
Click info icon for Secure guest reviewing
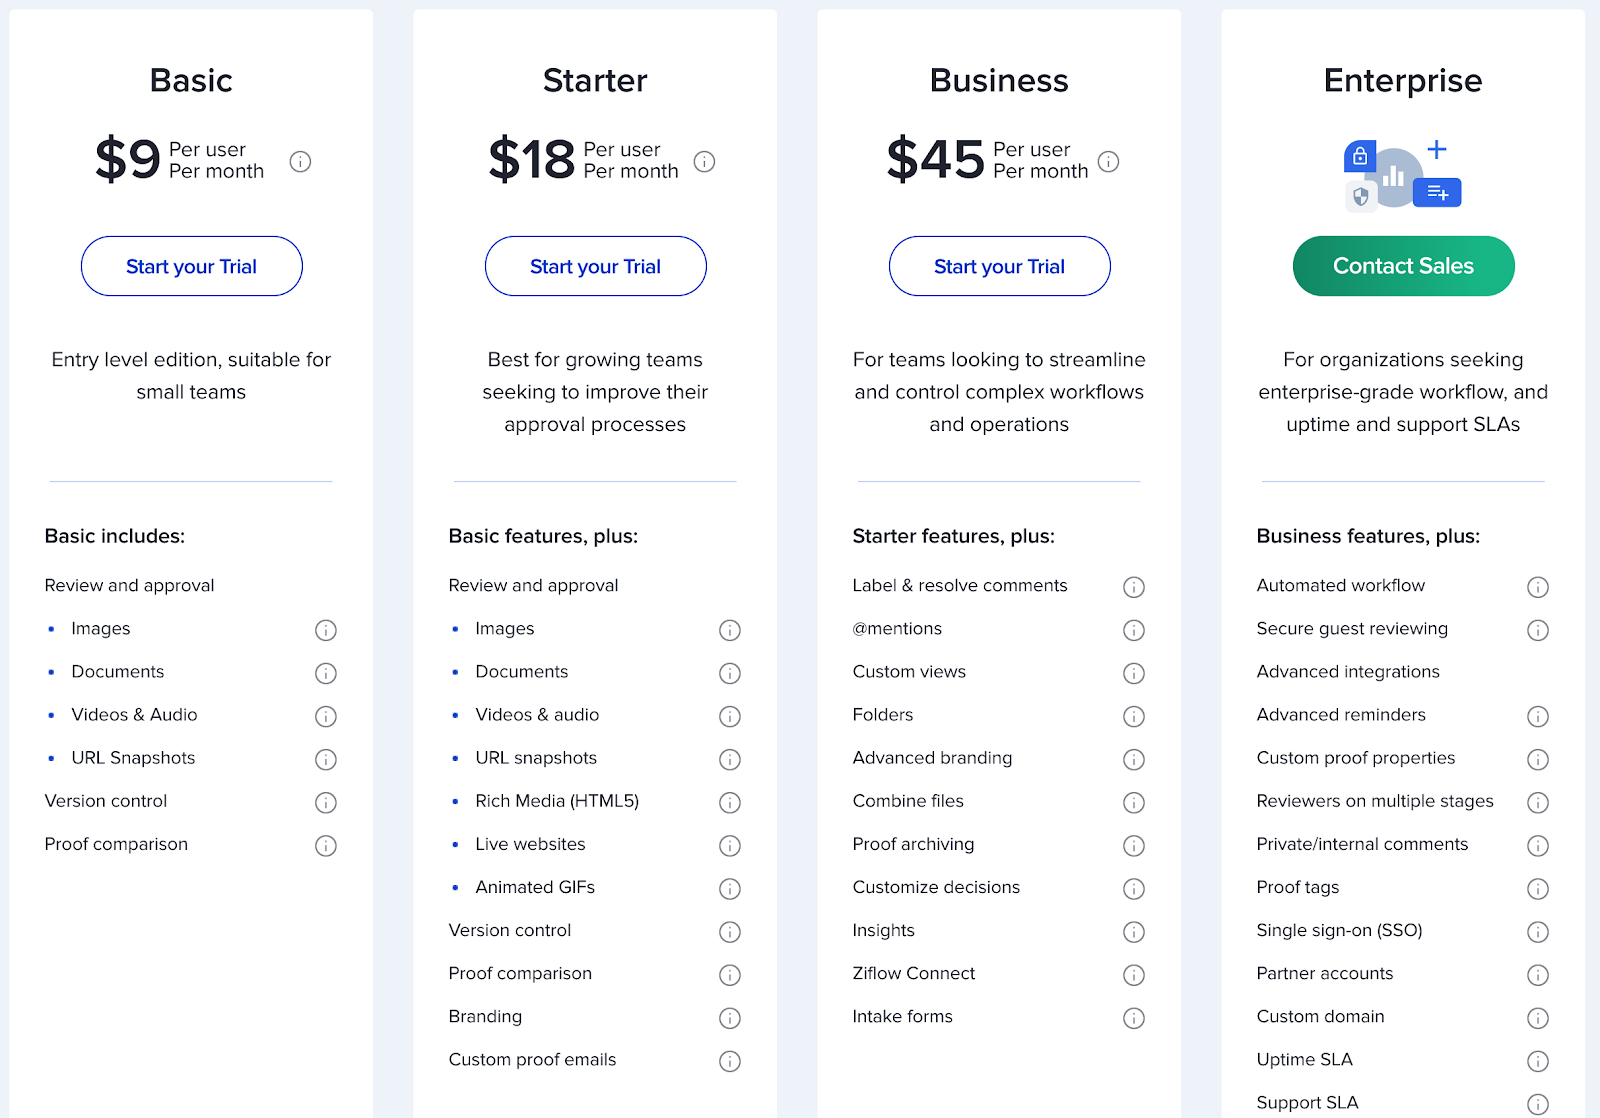click(x=1537, y=630)
